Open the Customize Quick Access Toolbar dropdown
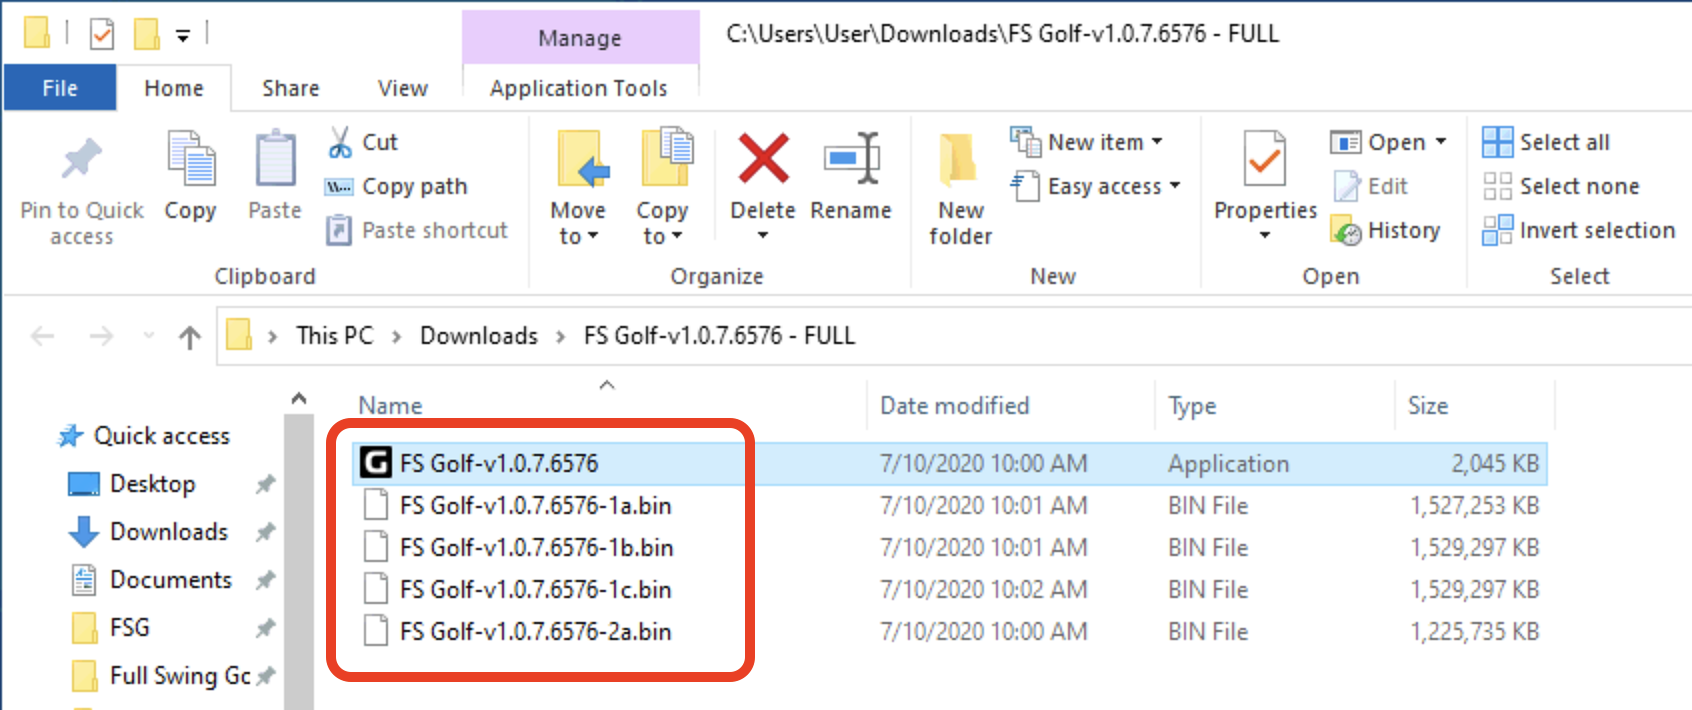The height and width of the screenshot is (710, 1692). pyautogui.click(x=183, y=35)
